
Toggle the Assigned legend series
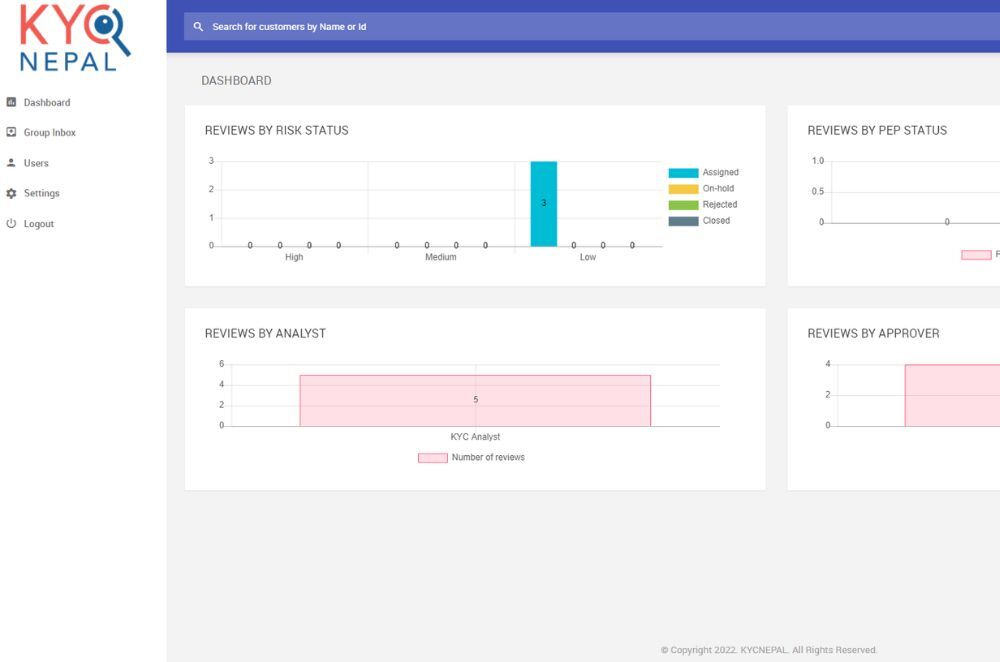[719, 173]
